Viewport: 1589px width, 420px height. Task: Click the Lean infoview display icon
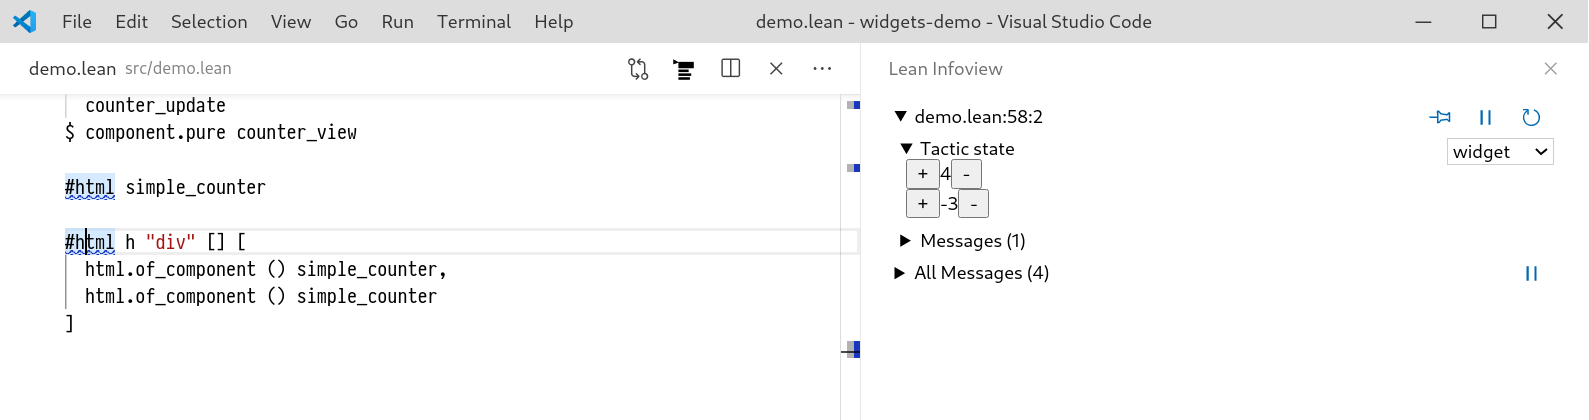[x=684, y=69]
